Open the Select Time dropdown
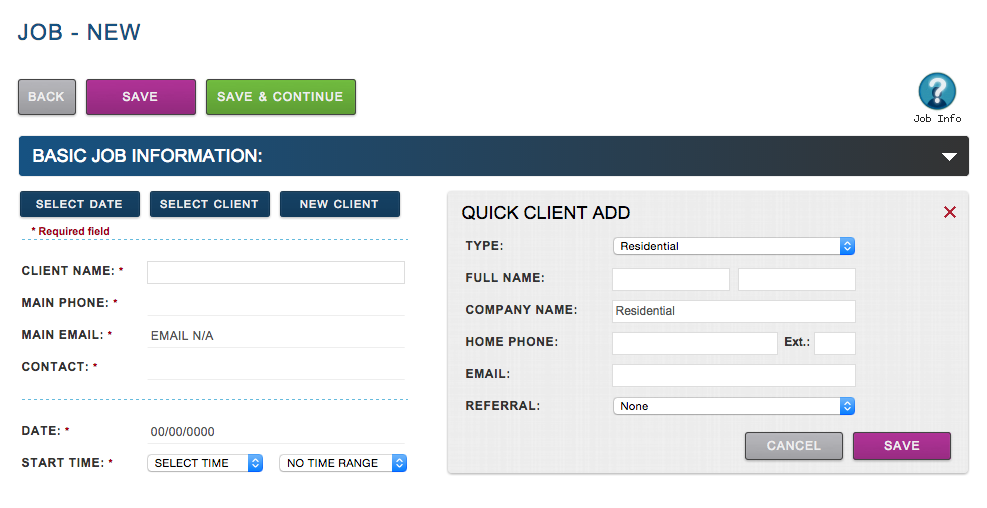Viewport: 987px width, 508px height. 205,463
